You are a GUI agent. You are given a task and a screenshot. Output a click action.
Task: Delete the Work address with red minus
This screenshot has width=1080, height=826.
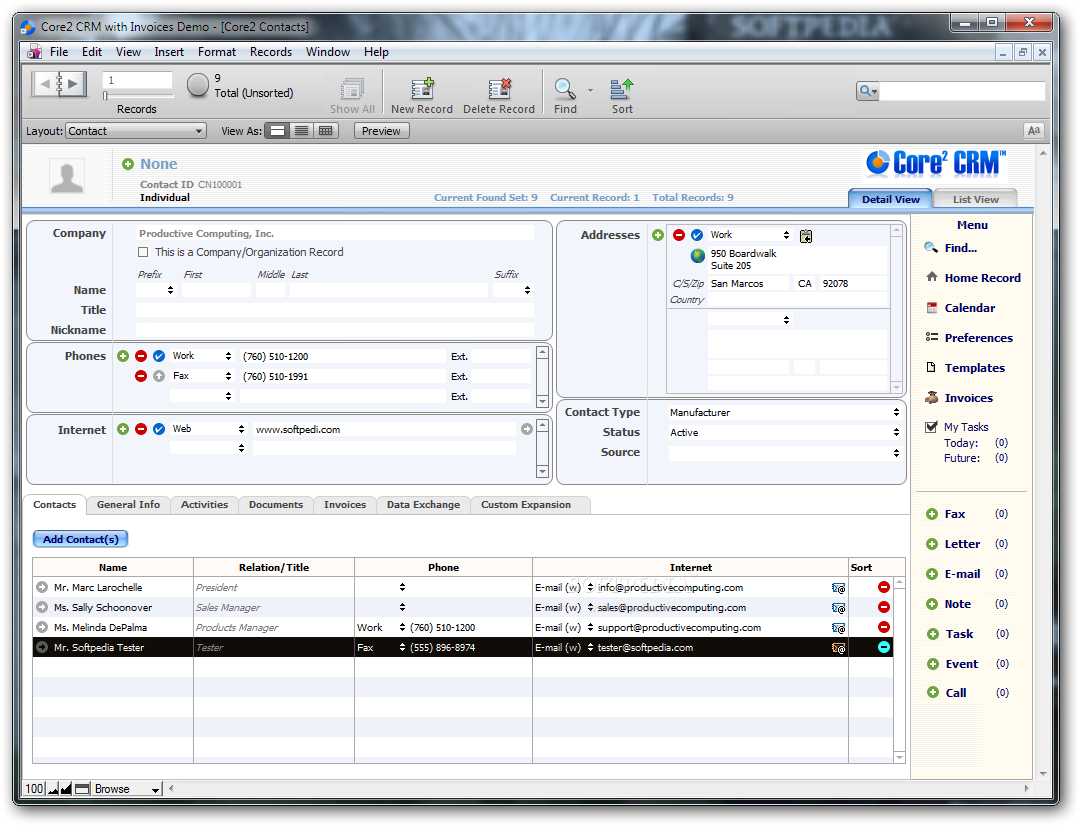tap(678, 235)
